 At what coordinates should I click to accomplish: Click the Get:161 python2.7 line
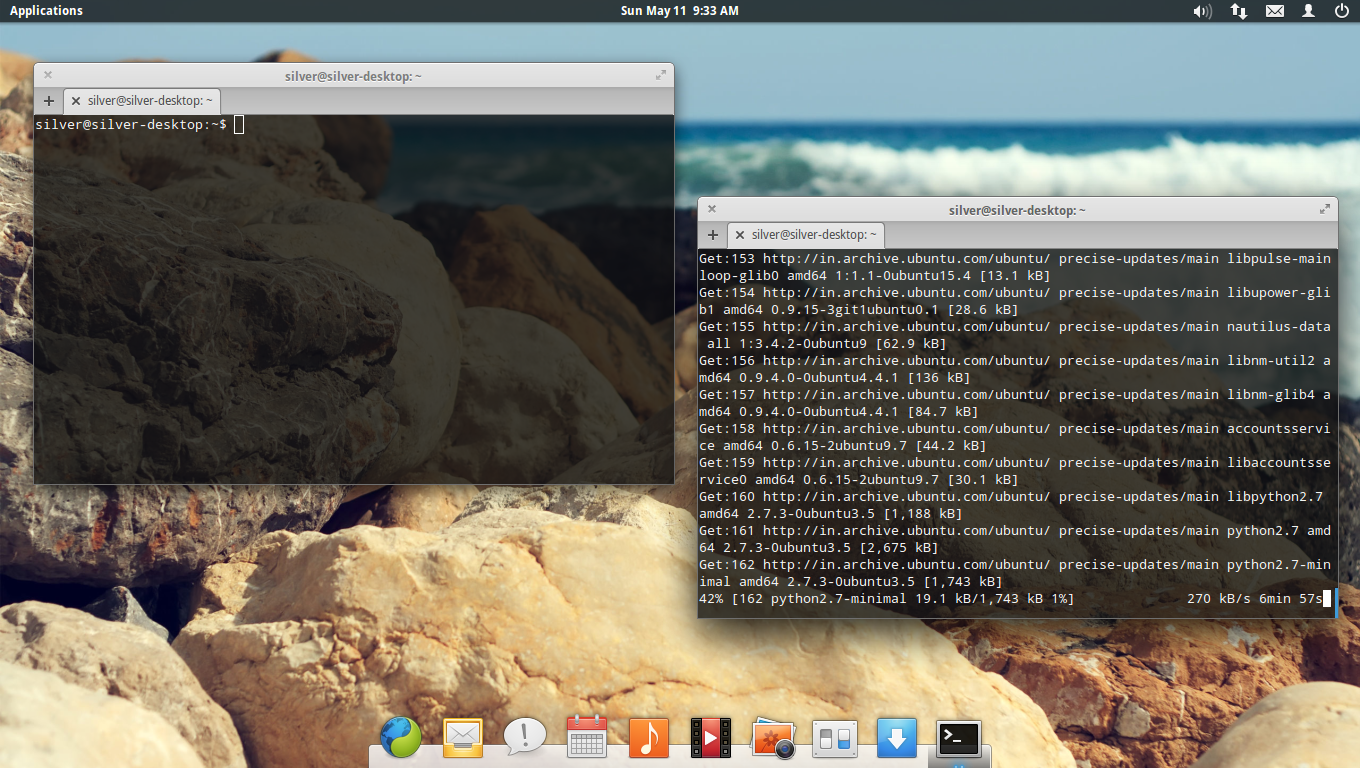(x=1015, y=539)
